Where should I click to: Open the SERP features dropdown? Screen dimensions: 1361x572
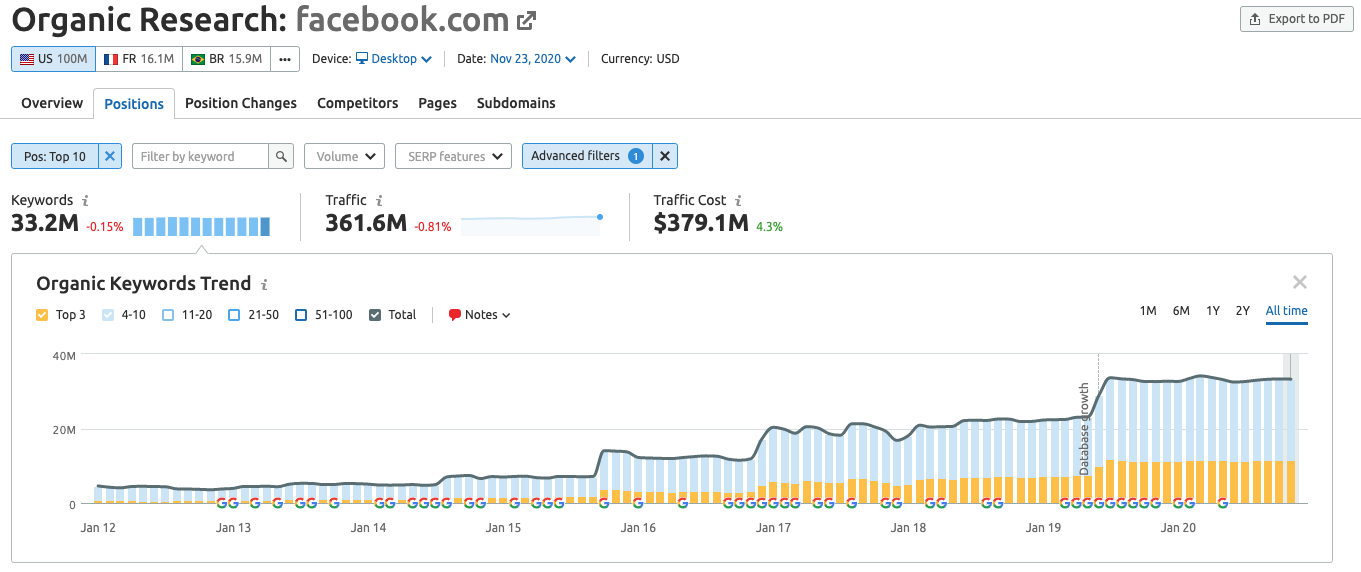click(453, 156)
